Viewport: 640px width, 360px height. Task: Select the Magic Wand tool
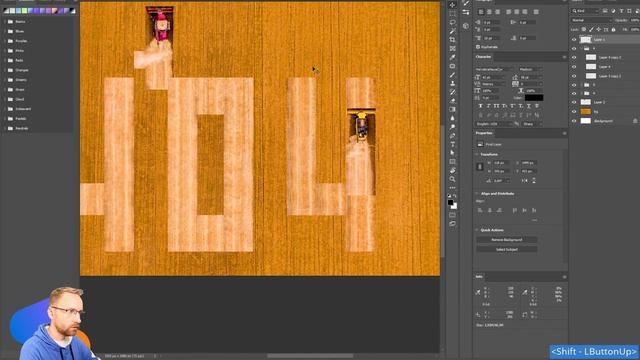pos(452,31)
